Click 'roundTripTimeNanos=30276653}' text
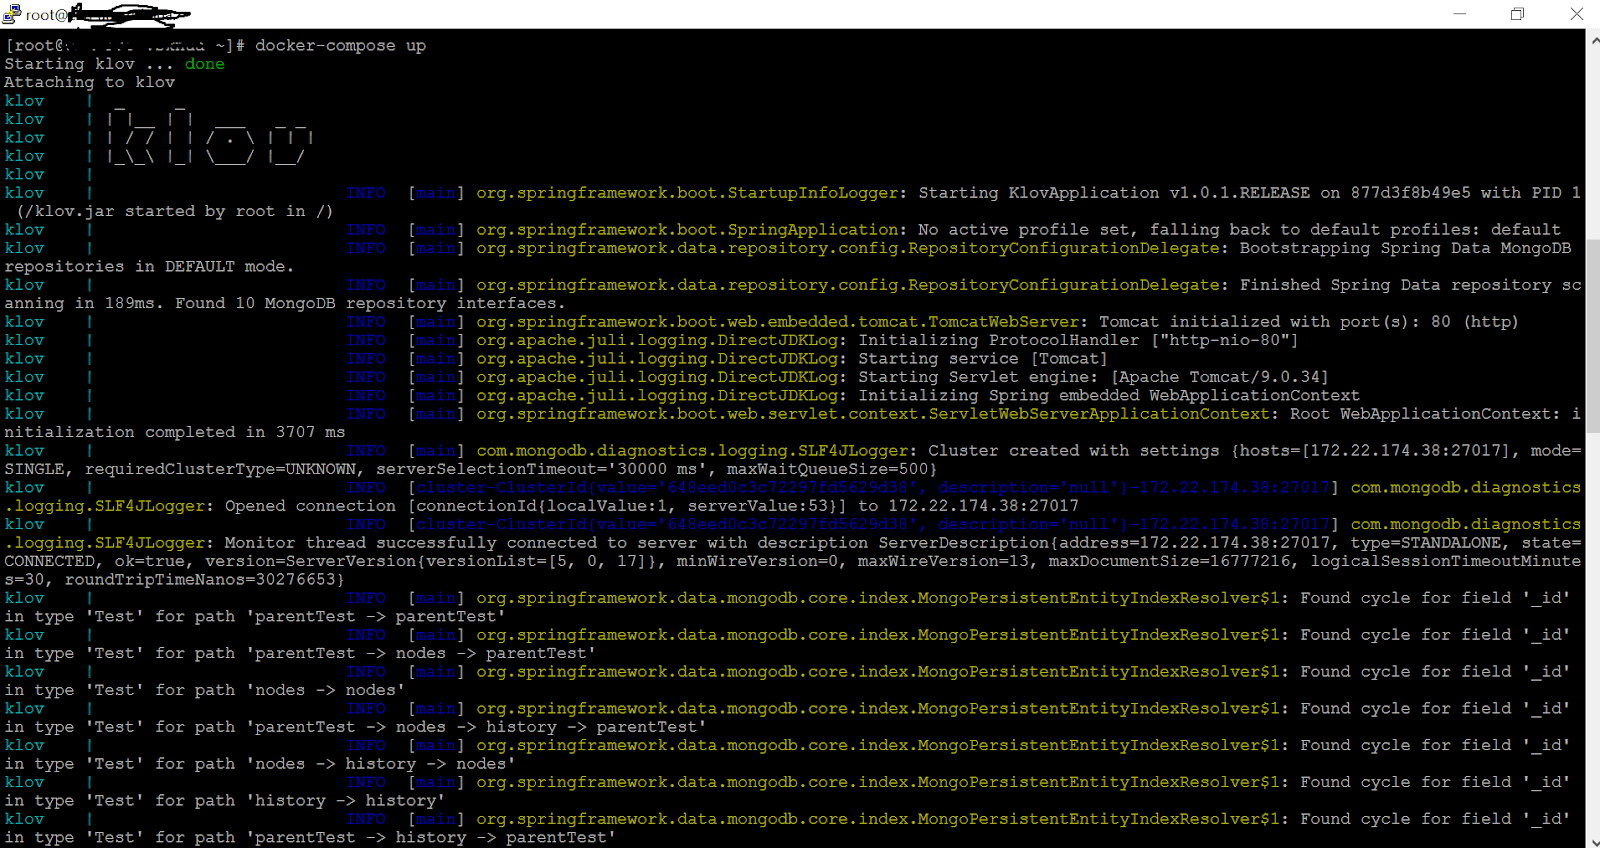This screenshot has width=1600, height=848. point(204,580)
